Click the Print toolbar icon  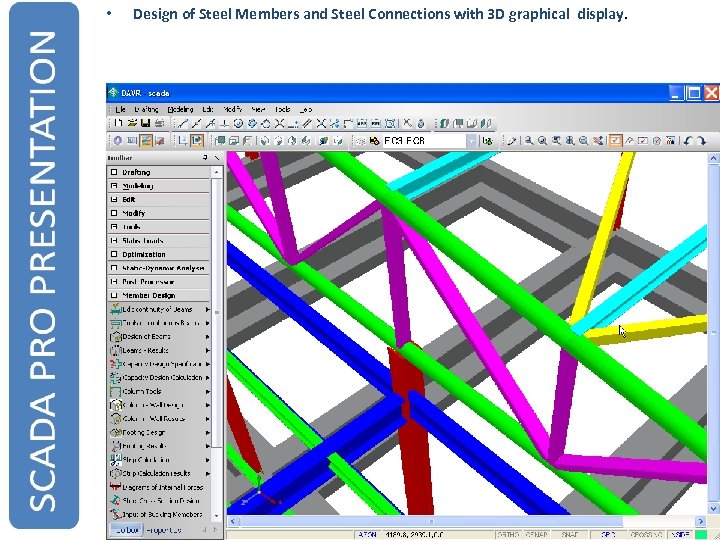pos(159,123)
